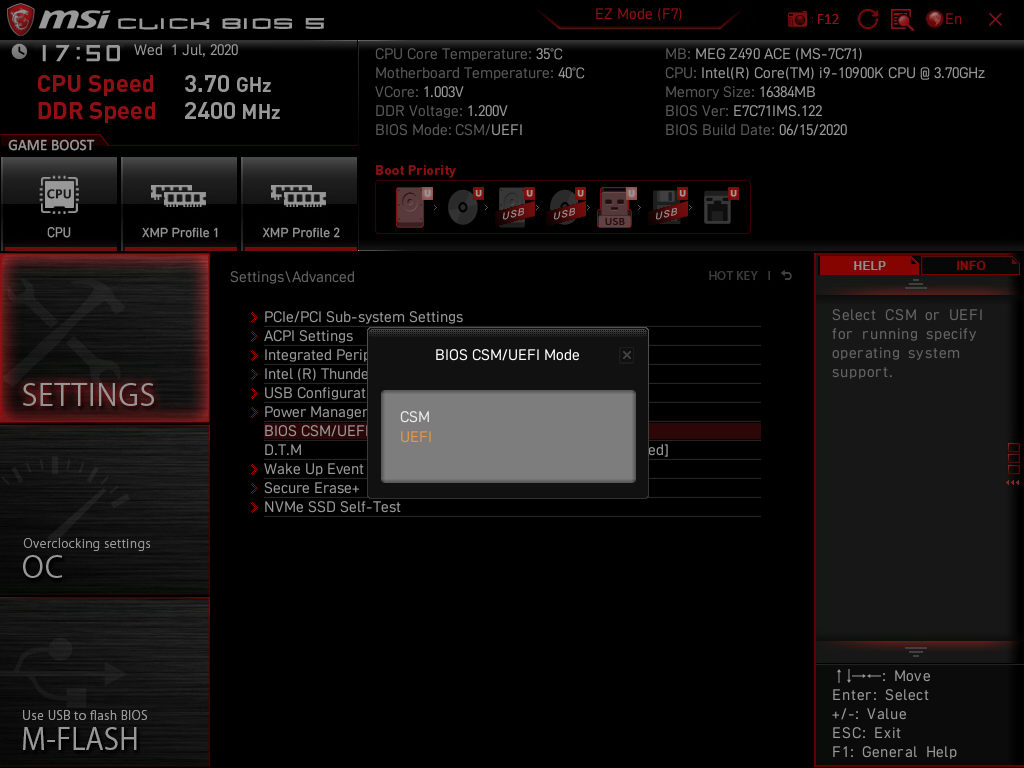Enable XMP Profile 1
The width and height of the screenshot is (1024, 768).
click(x=179, y=203)
